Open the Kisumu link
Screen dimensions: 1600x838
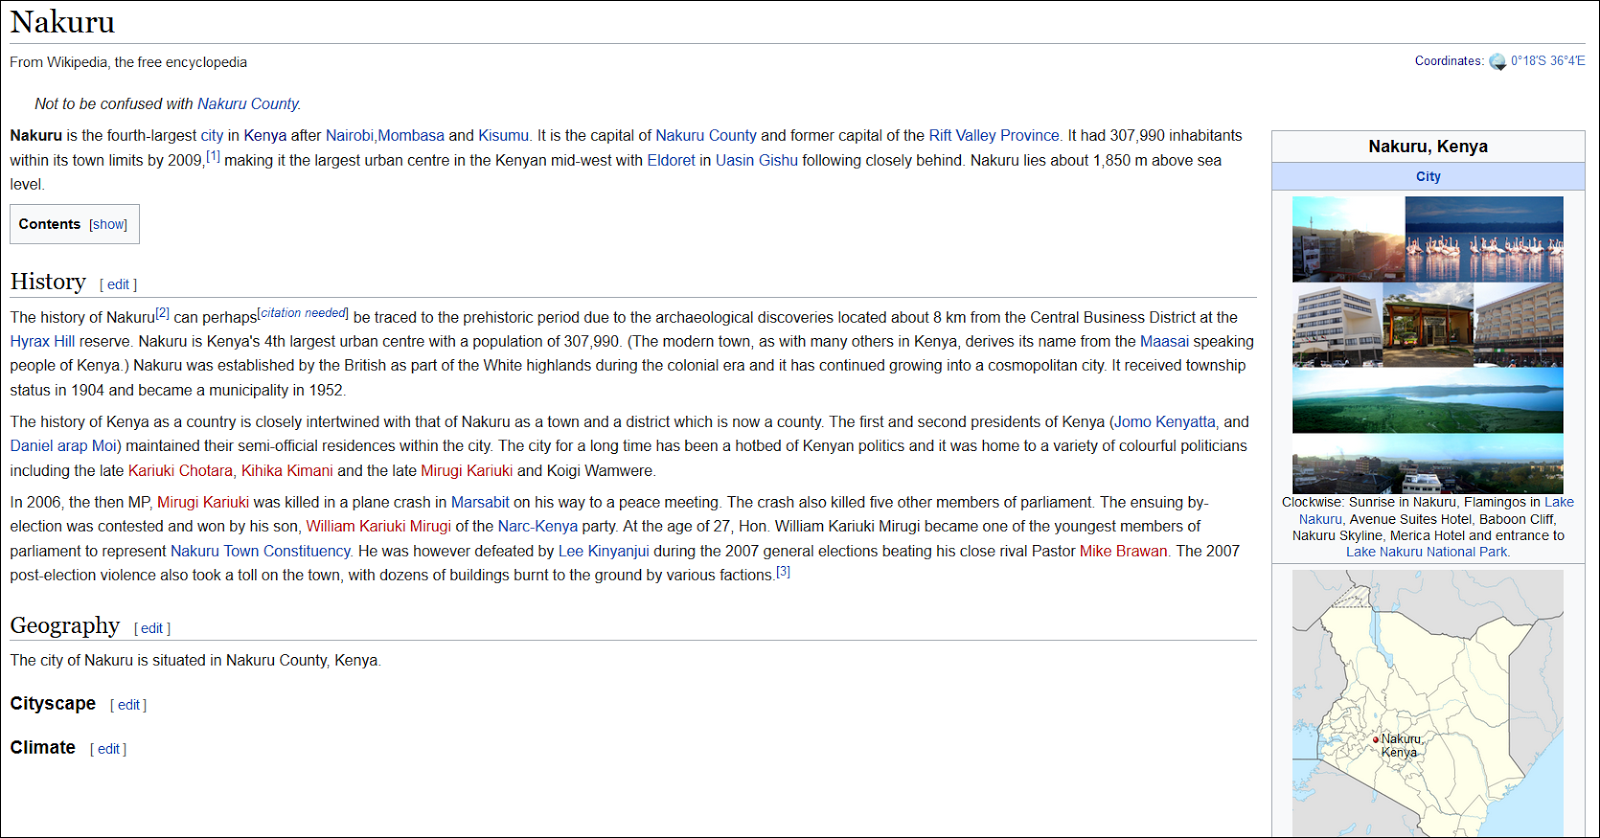503,136
